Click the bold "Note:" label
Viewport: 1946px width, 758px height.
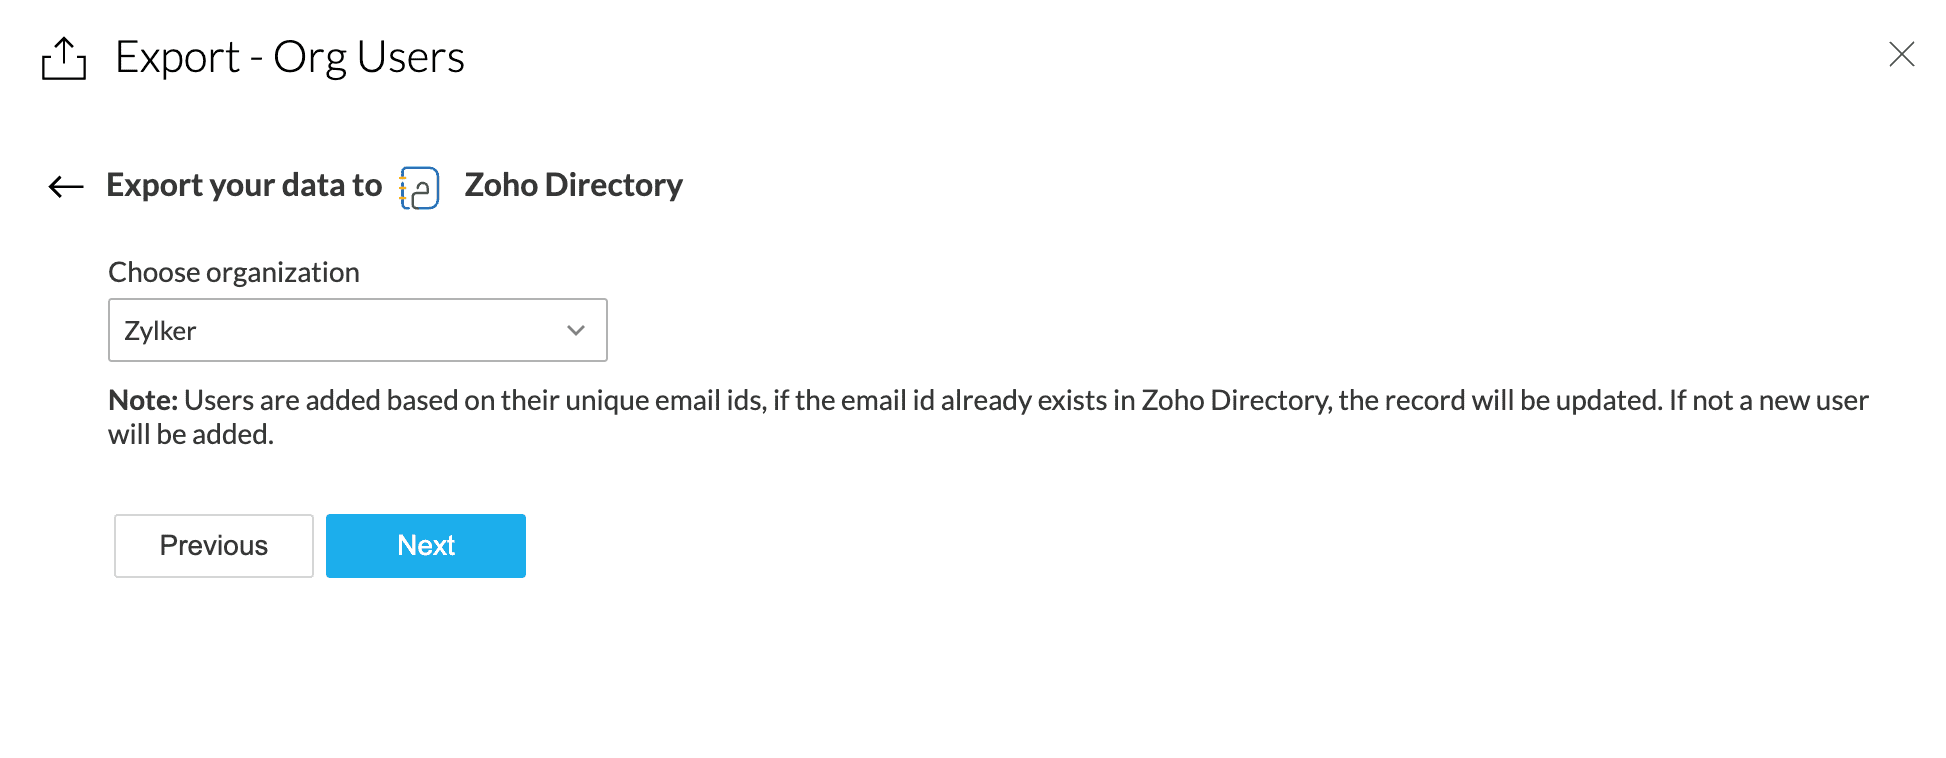coord(143,400)
